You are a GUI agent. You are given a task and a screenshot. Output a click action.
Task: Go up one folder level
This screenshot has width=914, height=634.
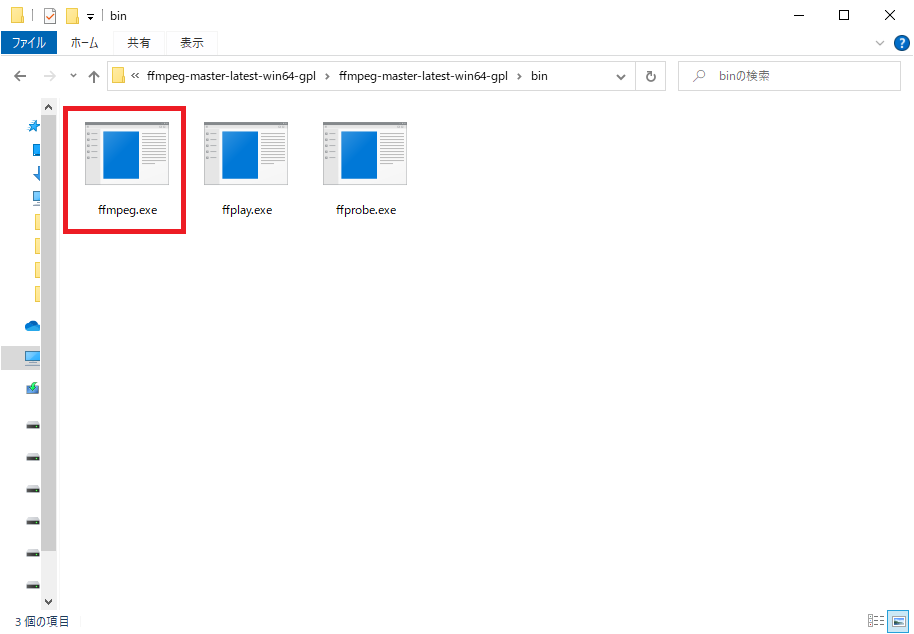point(93,76)
